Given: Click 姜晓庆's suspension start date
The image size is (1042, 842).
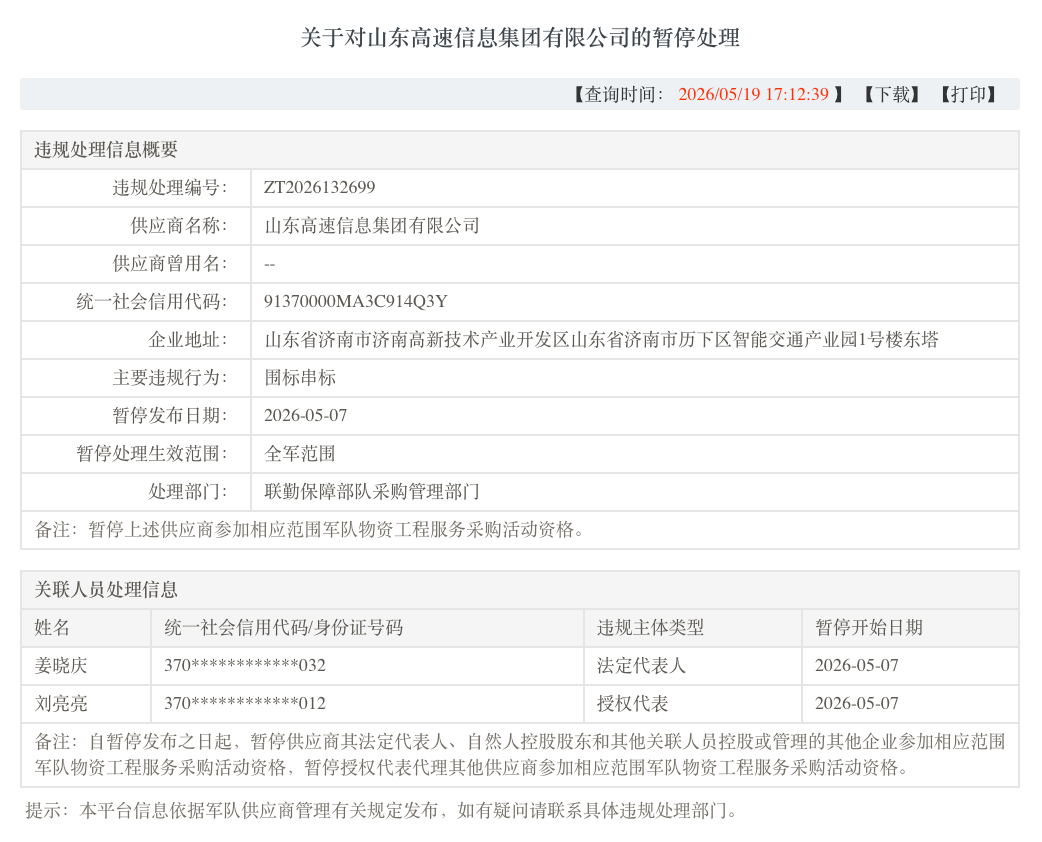Looking at the screenshot, I should tap(857, 666).
